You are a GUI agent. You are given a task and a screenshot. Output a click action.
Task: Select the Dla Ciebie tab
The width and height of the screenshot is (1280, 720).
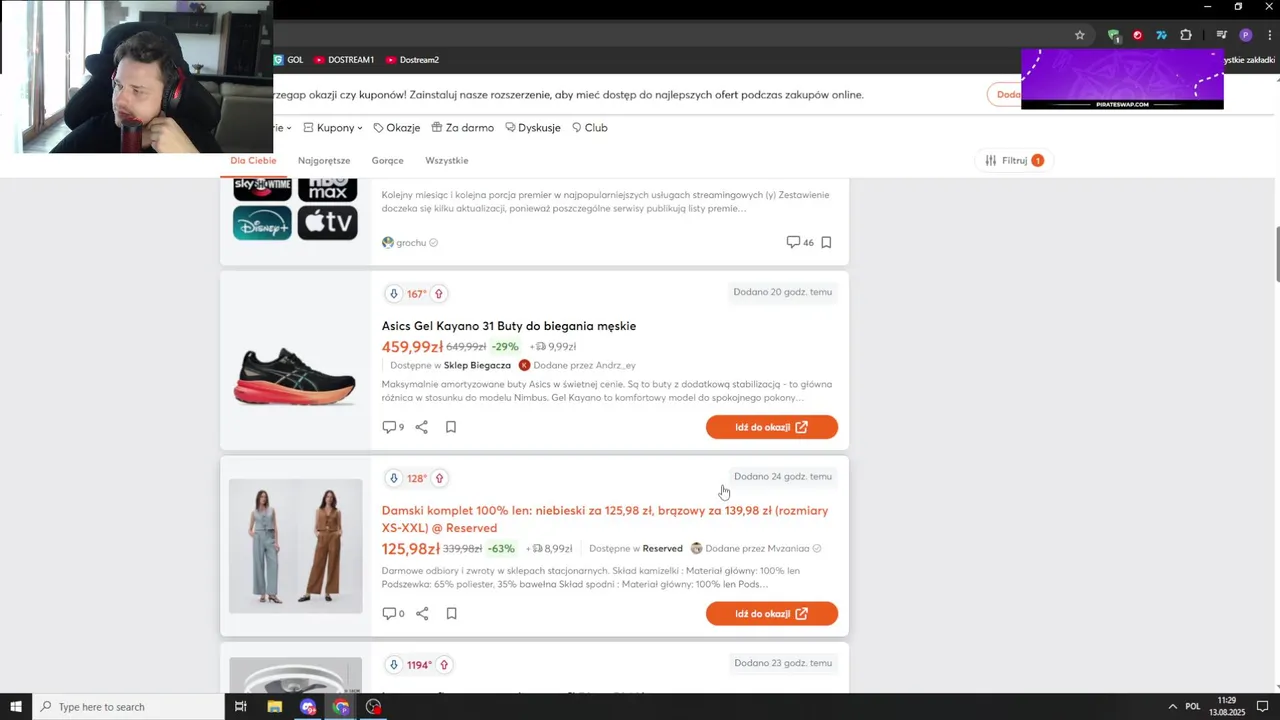253,160
